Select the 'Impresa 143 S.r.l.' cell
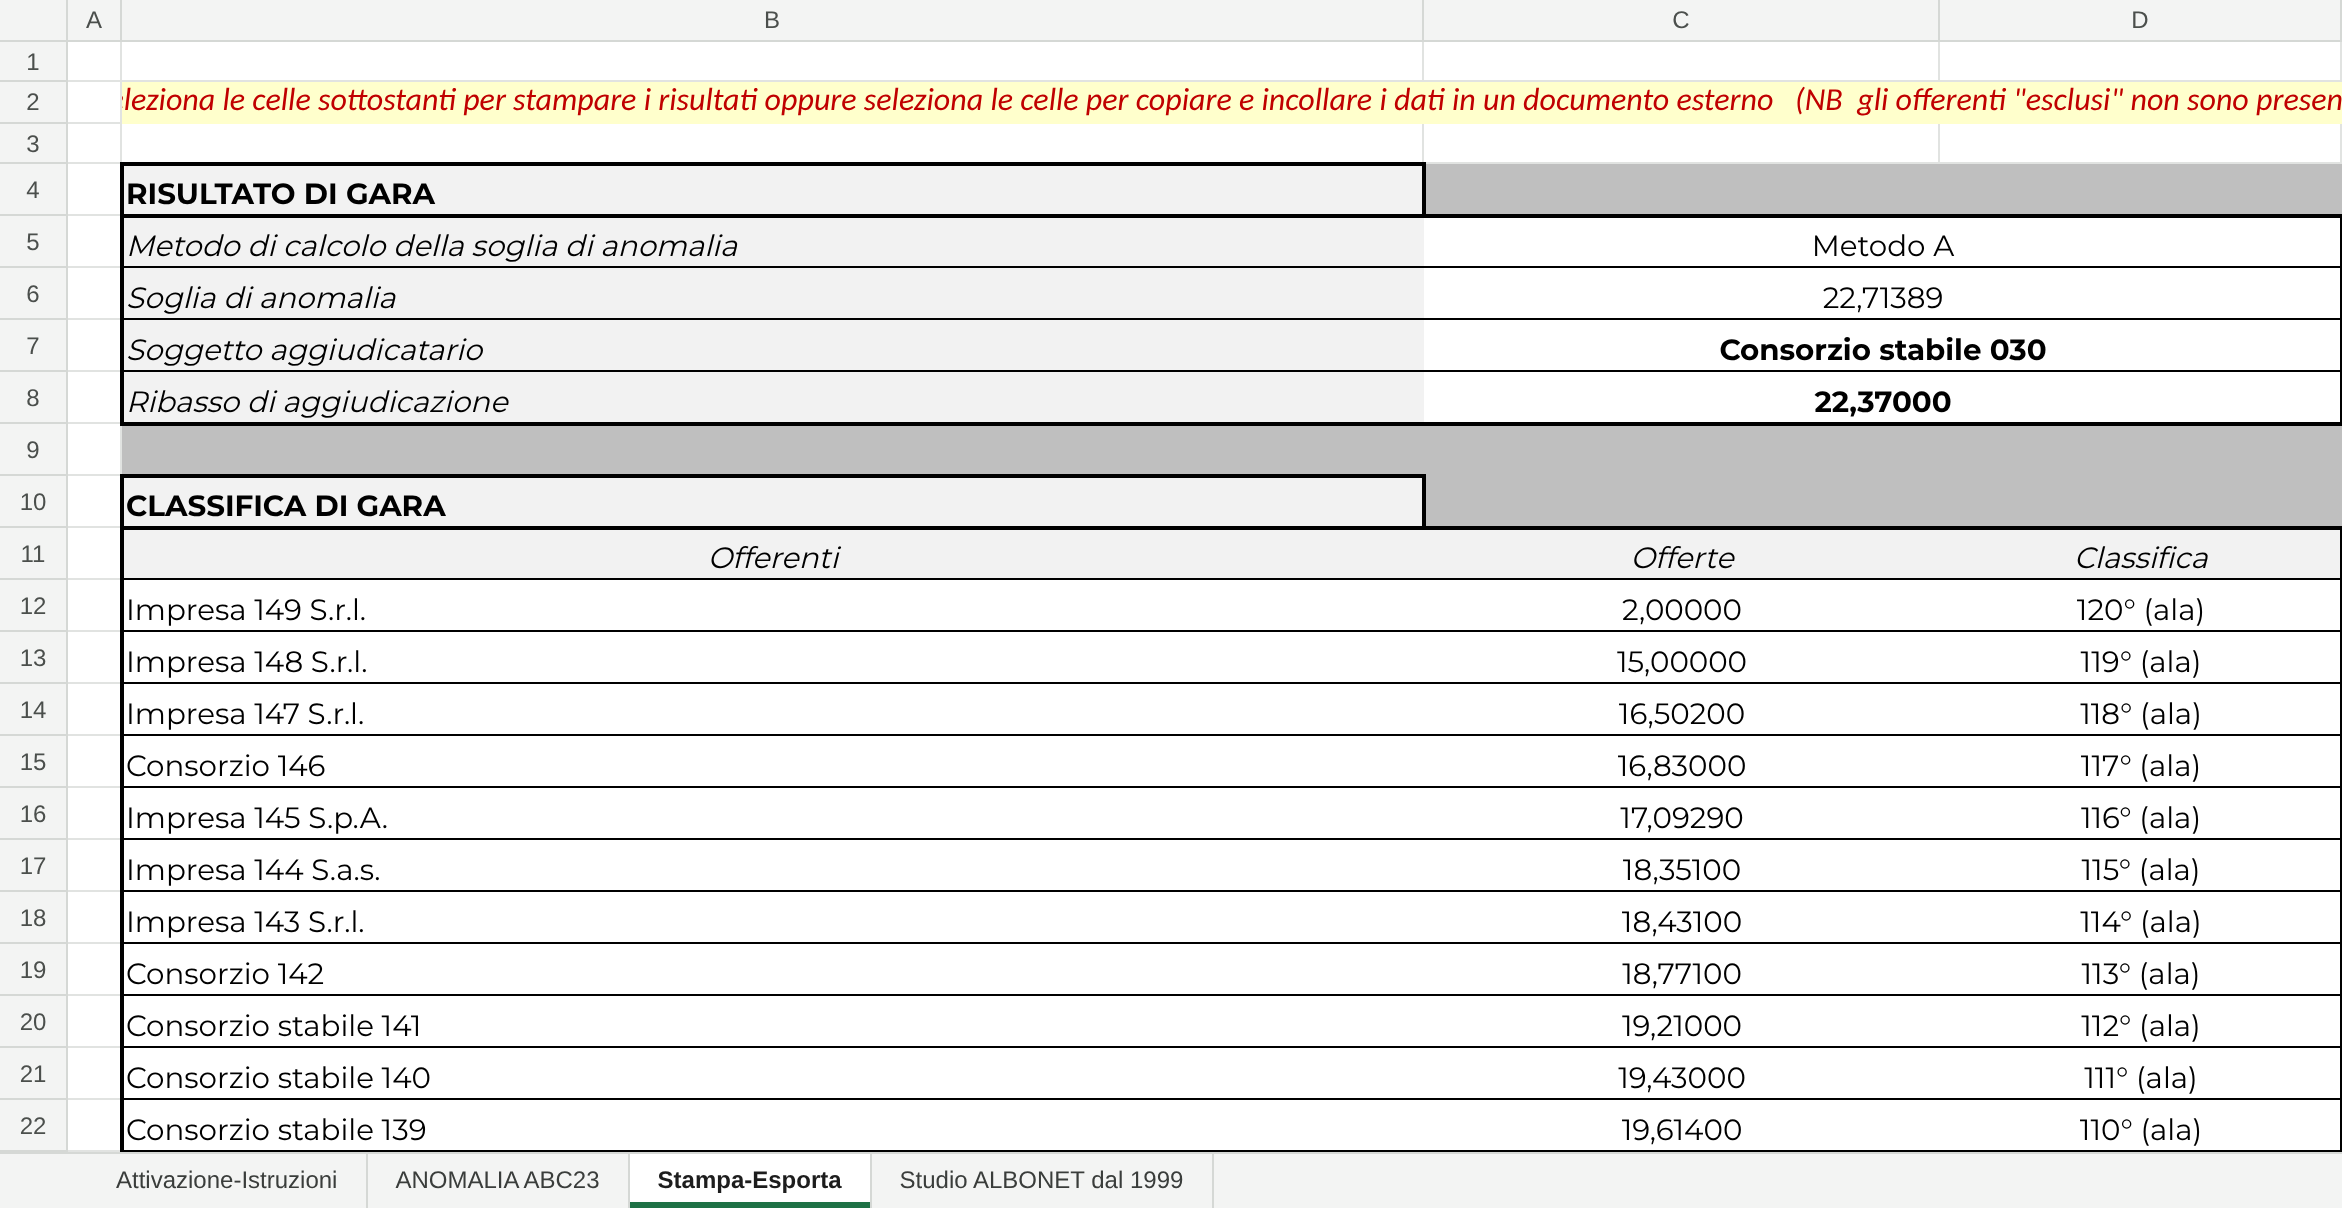Viewport: 2342px width, 1208px height. click(x=772, y=920)
